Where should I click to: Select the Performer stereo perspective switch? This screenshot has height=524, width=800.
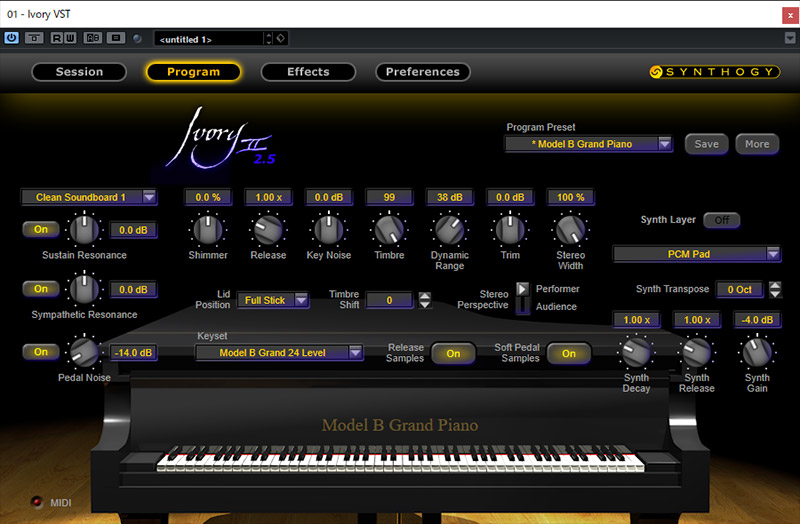(x=522, y=289)
